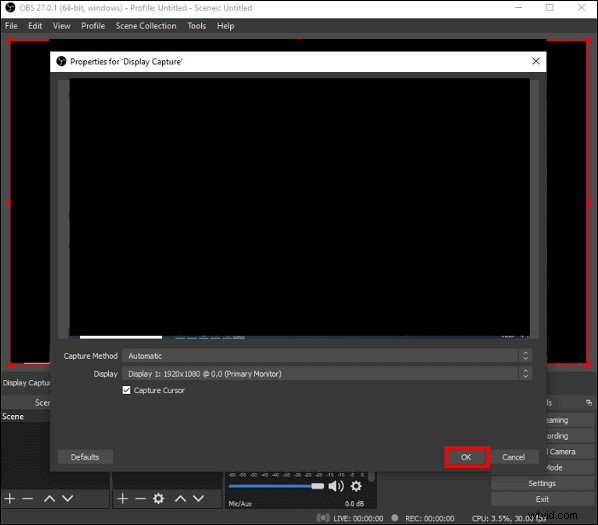
Task: Move scene up in the list
Action: pos(49,498)
